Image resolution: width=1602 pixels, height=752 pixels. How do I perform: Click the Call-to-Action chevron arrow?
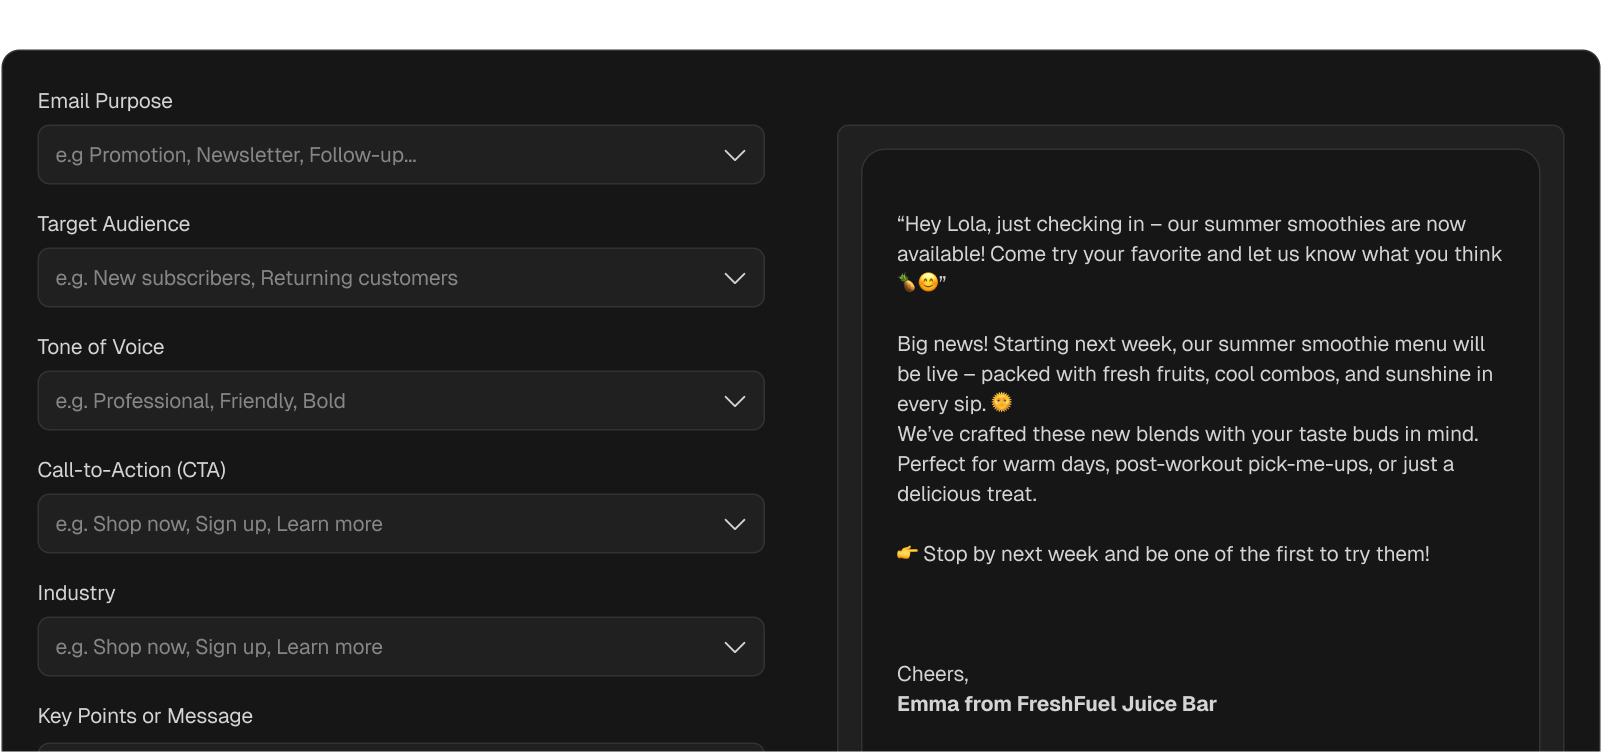coord(735,524)
